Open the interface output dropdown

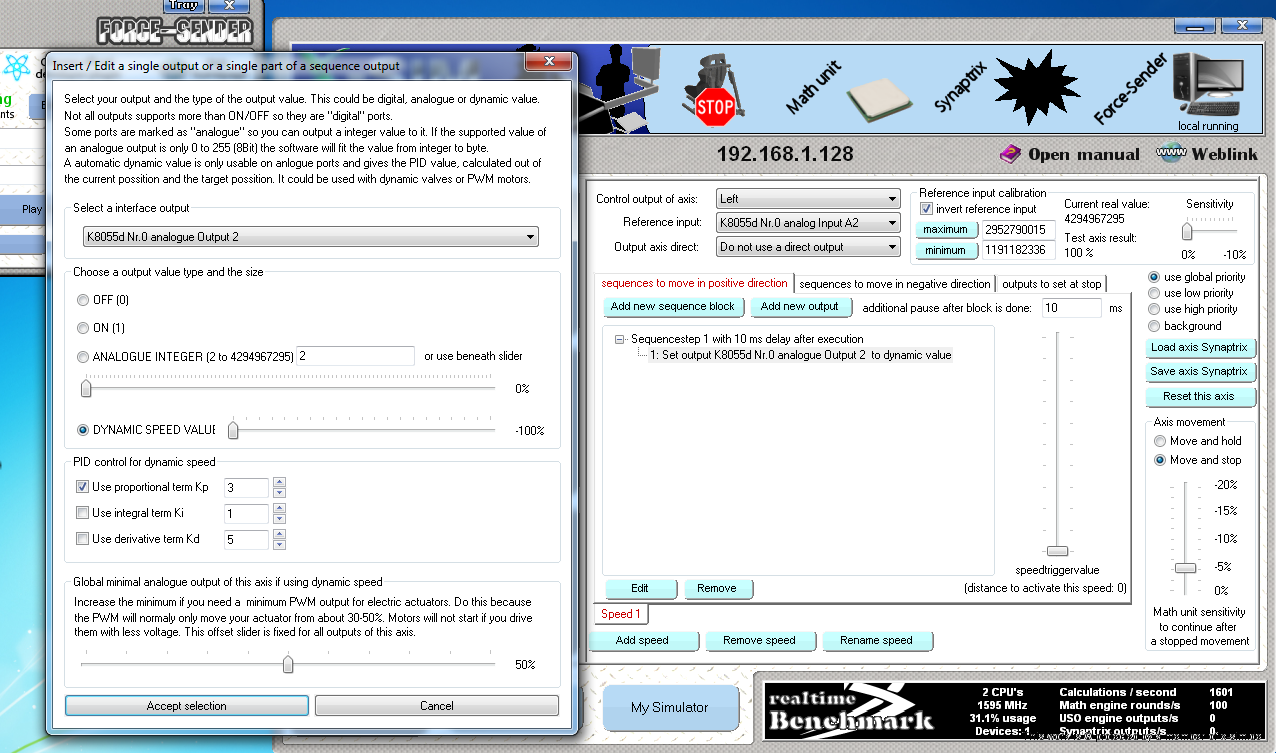pos(310,237)
